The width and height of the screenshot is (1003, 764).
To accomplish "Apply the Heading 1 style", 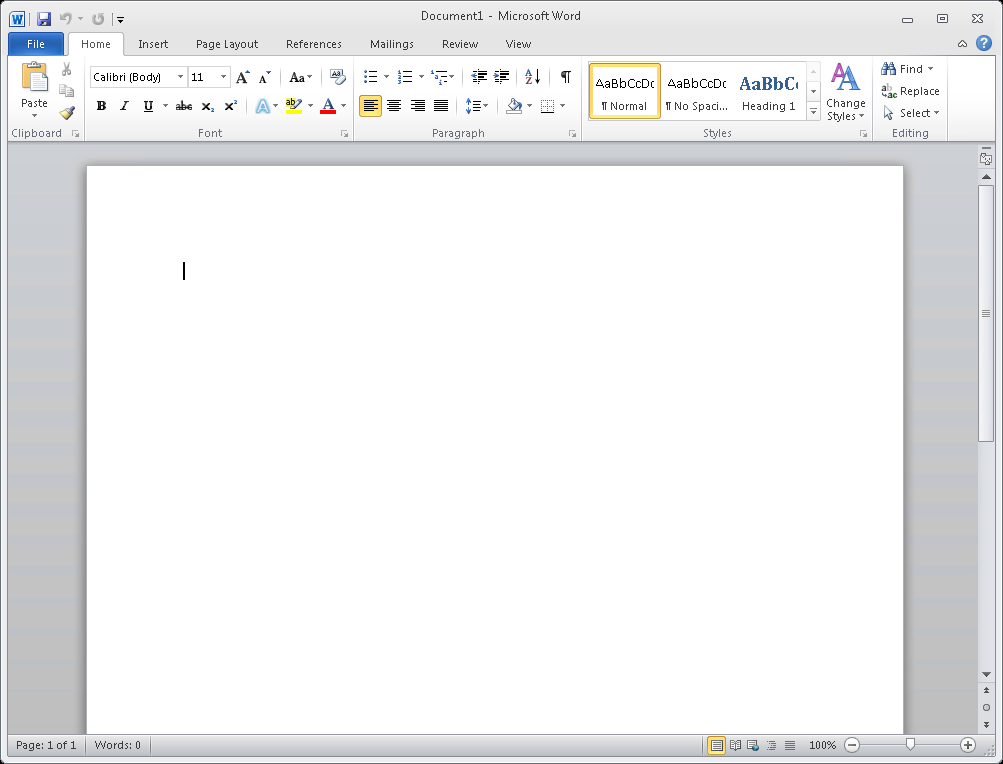I will pos(769,91).
